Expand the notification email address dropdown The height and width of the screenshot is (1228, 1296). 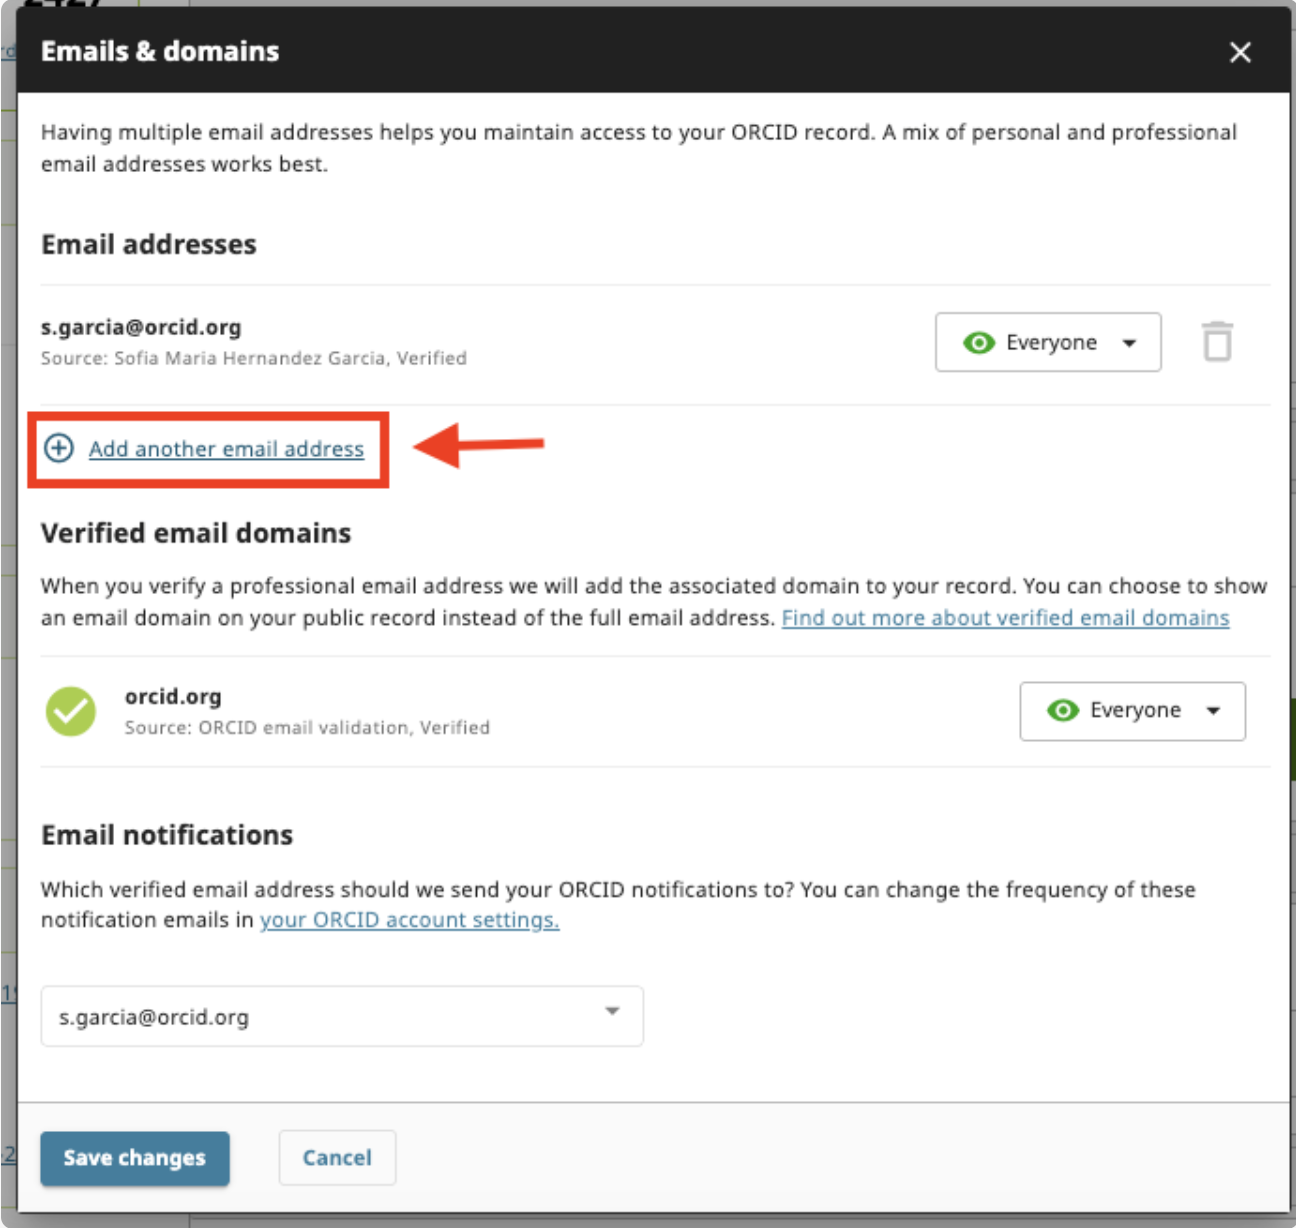tap(341, 1016)
